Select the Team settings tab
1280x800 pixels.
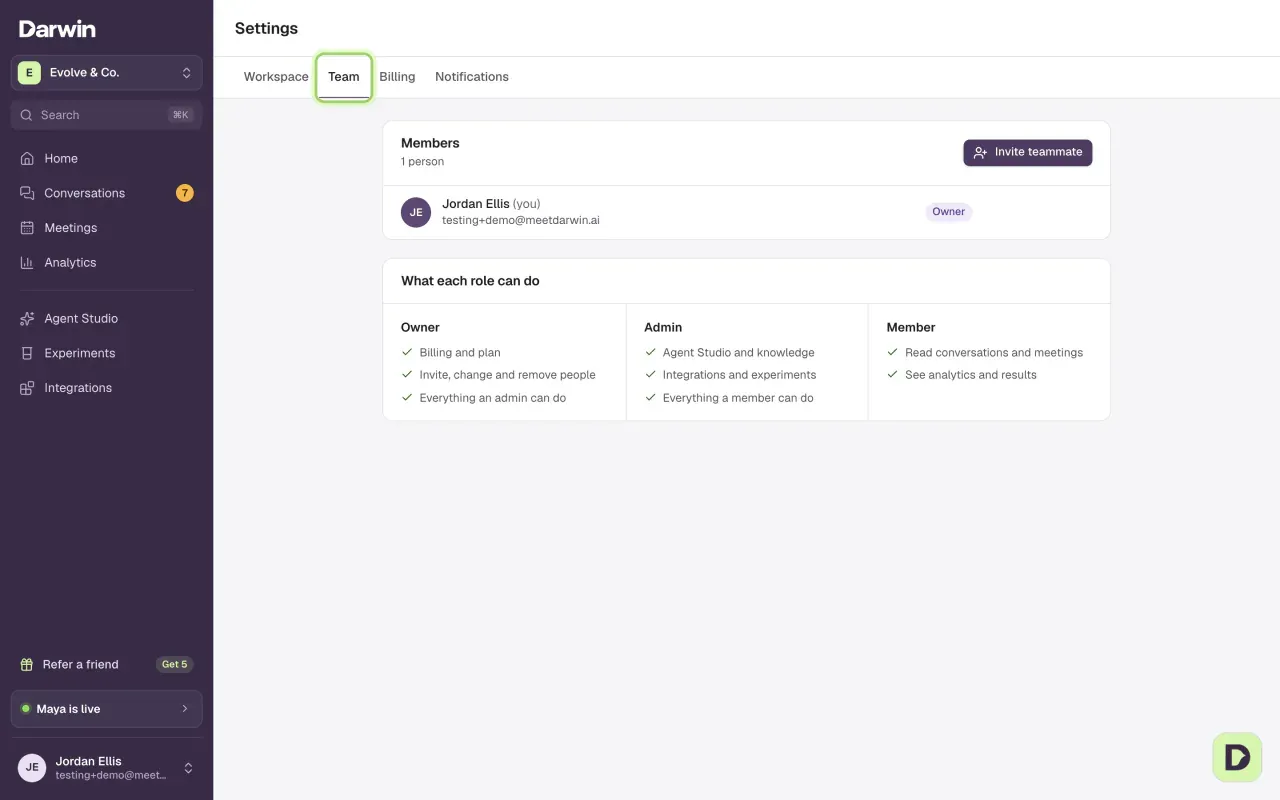pyautogui.click(x=344, y=77)
